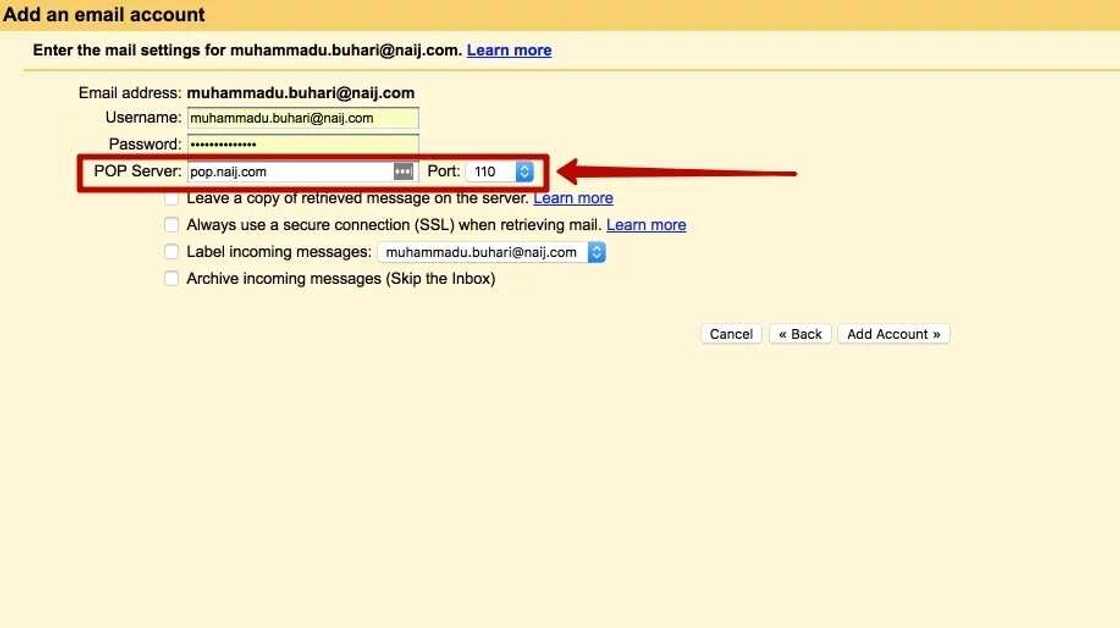Select the POP Server text field

pyautogui.click(x=290, y=172)
